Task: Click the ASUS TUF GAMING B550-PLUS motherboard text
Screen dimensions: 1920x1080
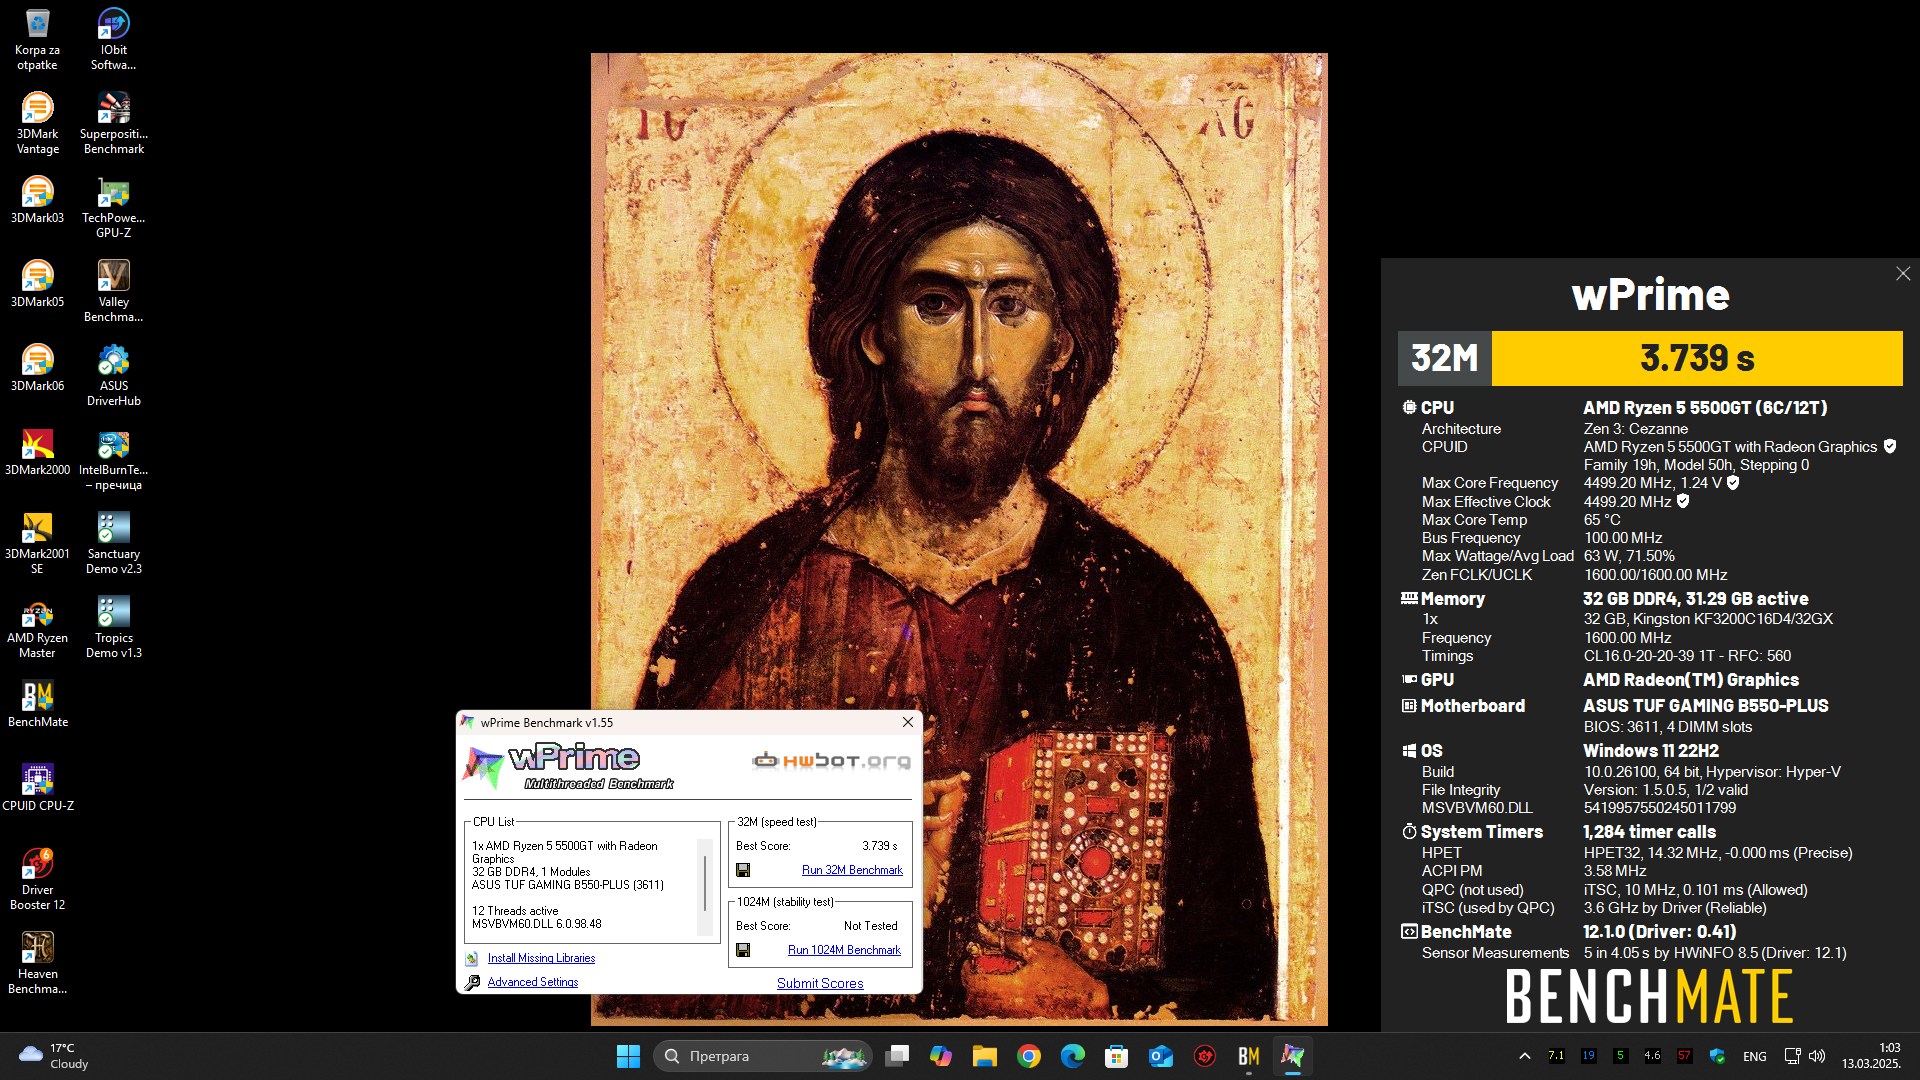Action: pyautogui.click(x=1706, y=706)
